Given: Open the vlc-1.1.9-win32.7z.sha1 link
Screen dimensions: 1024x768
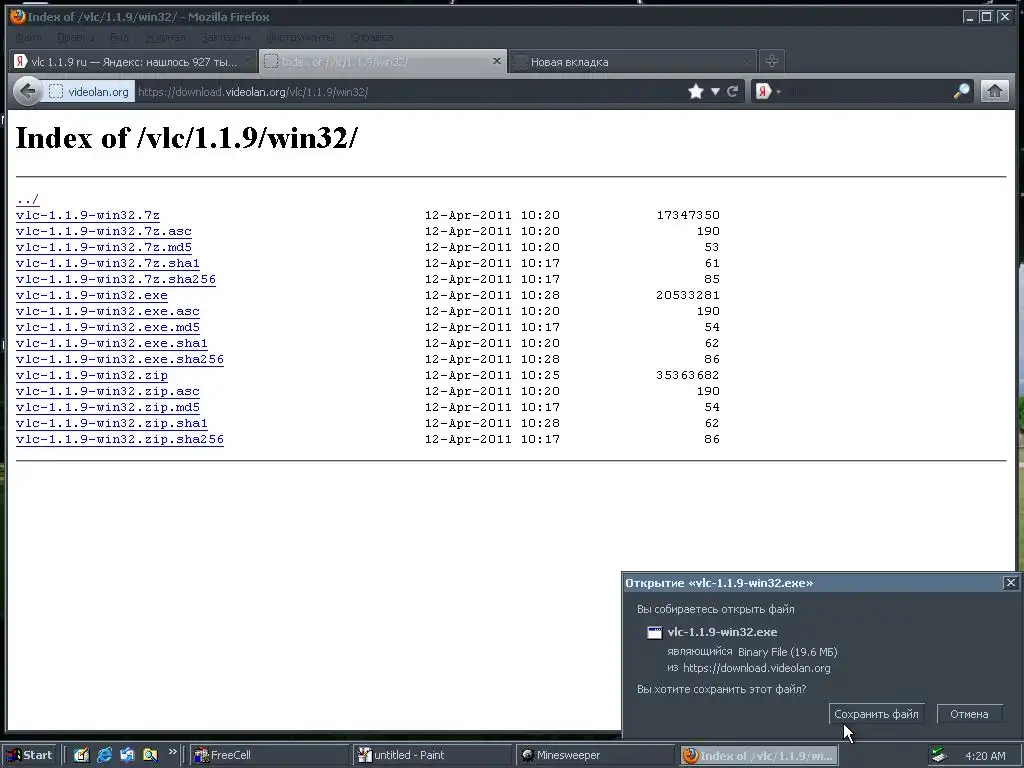Looking at the screenshot, I should pyautogui.click(x=108, y=263).
